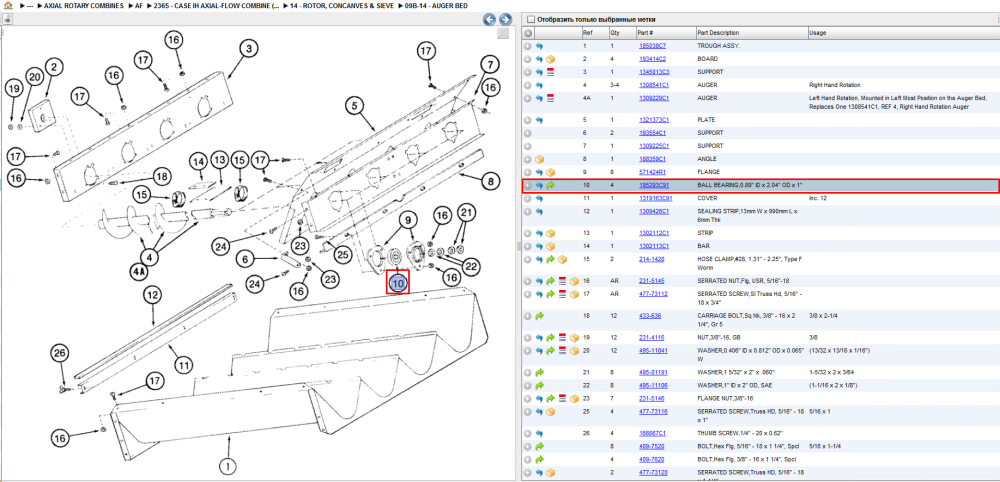Viewport: 1000px width, 482px height.
Task: Open next diagram with right arrow button
Action: tap(505, 19)
